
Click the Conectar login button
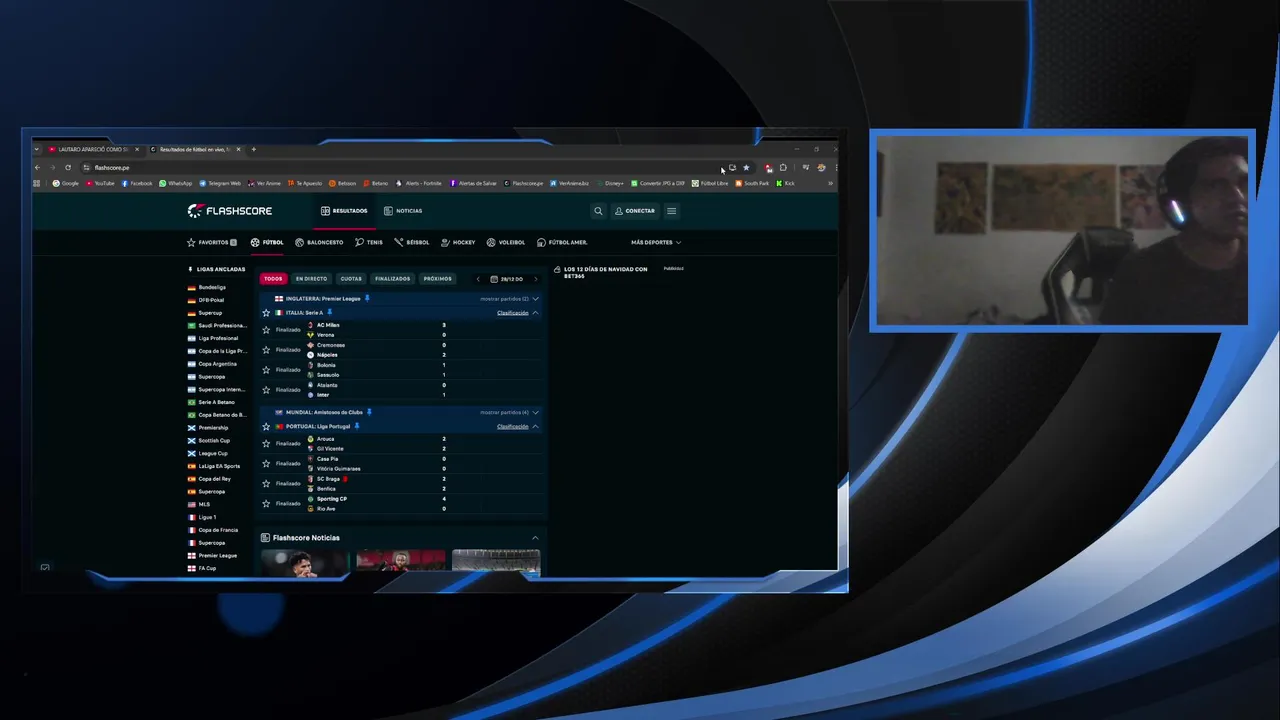pos(635,211)
